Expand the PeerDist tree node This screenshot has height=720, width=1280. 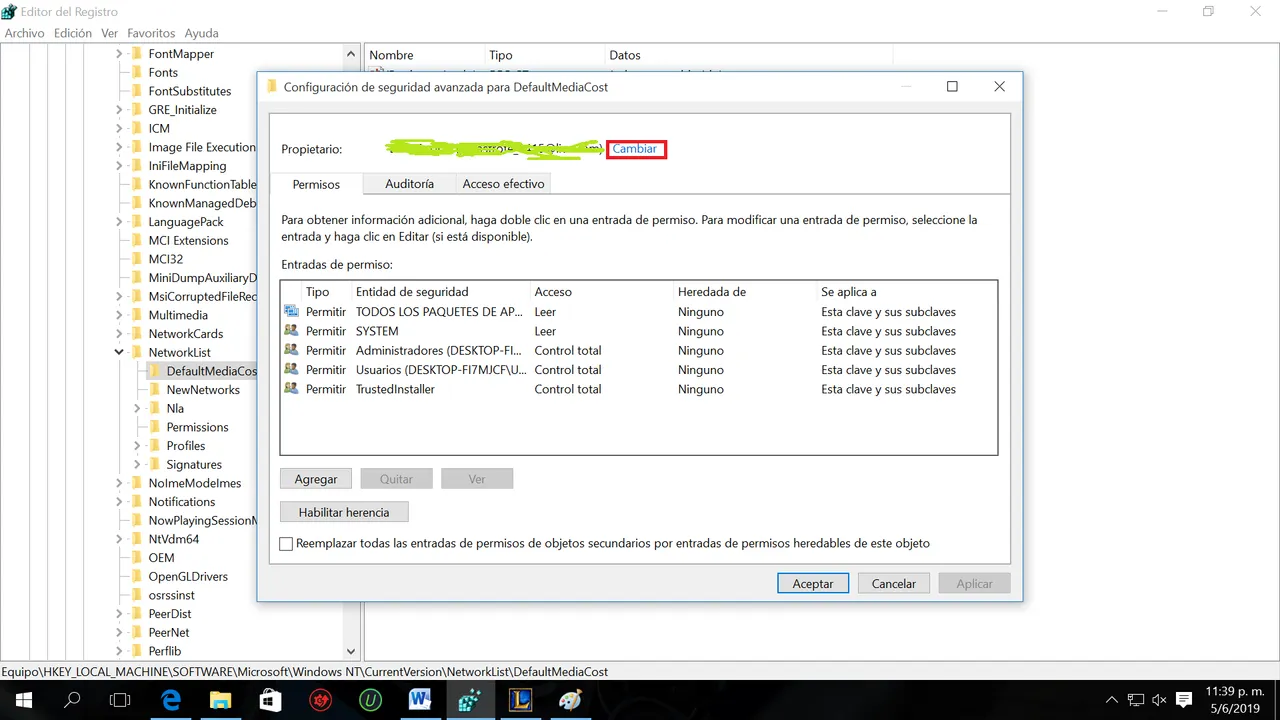tap(119, 614)
